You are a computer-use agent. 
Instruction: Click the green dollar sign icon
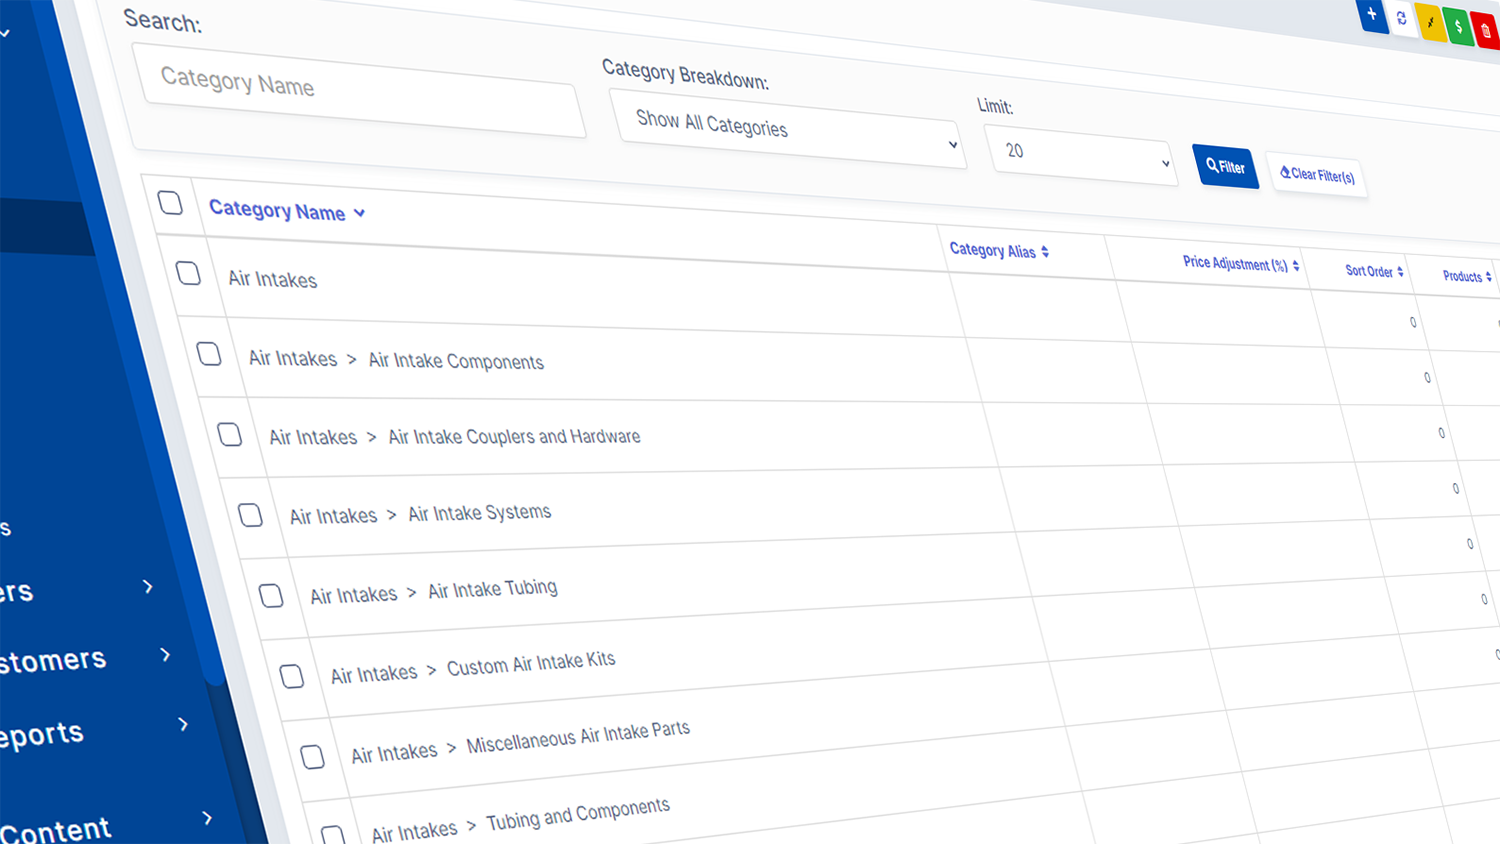coord(1459,27)
